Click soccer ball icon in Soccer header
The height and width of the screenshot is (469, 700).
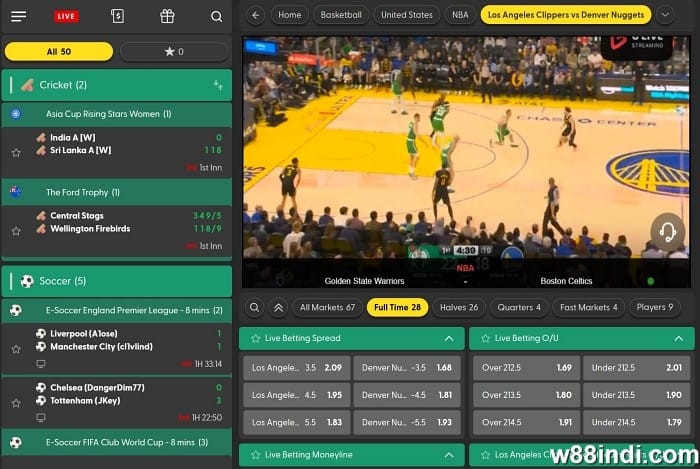[27, 281]
